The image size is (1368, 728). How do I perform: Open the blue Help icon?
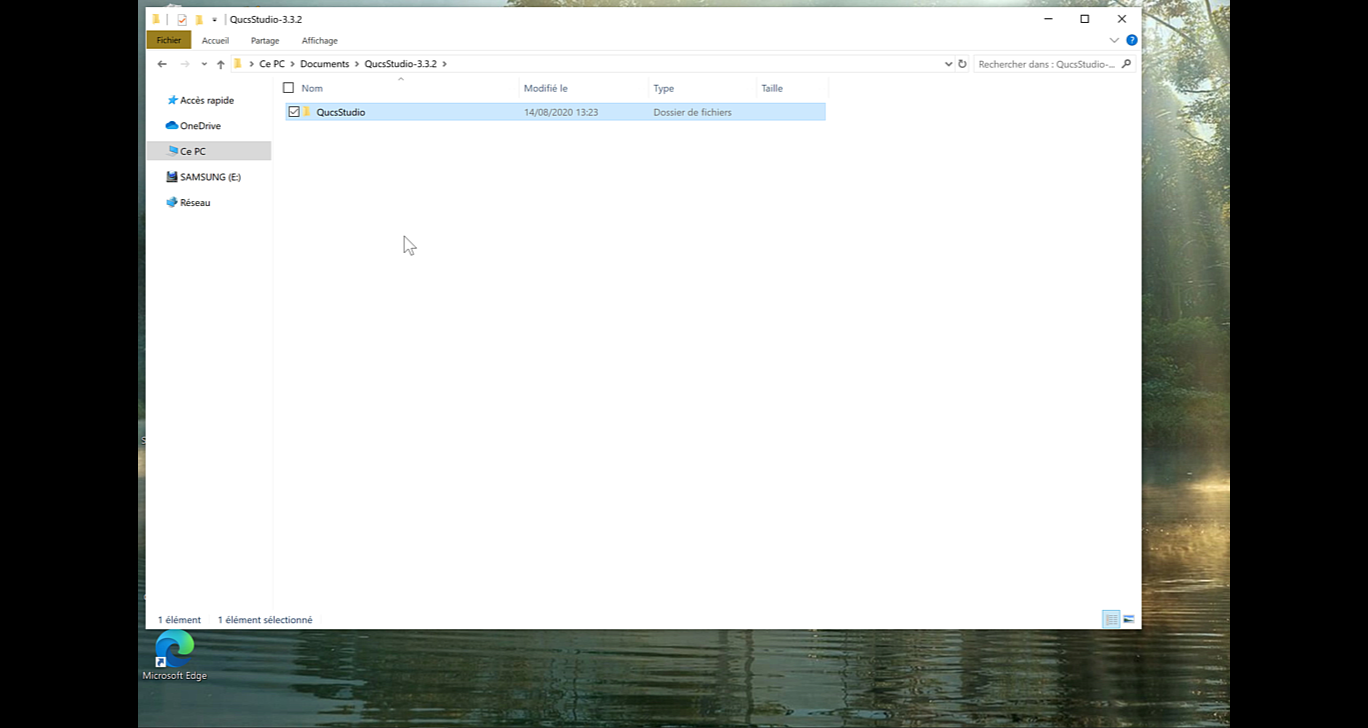(x=1132, y=40)
